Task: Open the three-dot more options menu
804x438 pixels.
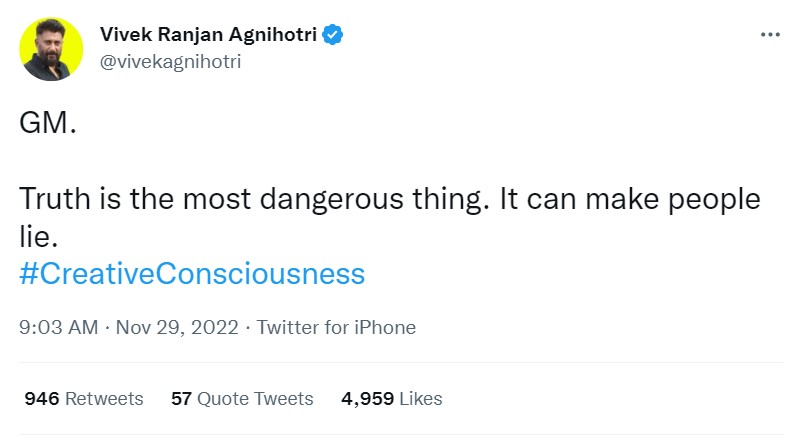Action: coord(769,34)
